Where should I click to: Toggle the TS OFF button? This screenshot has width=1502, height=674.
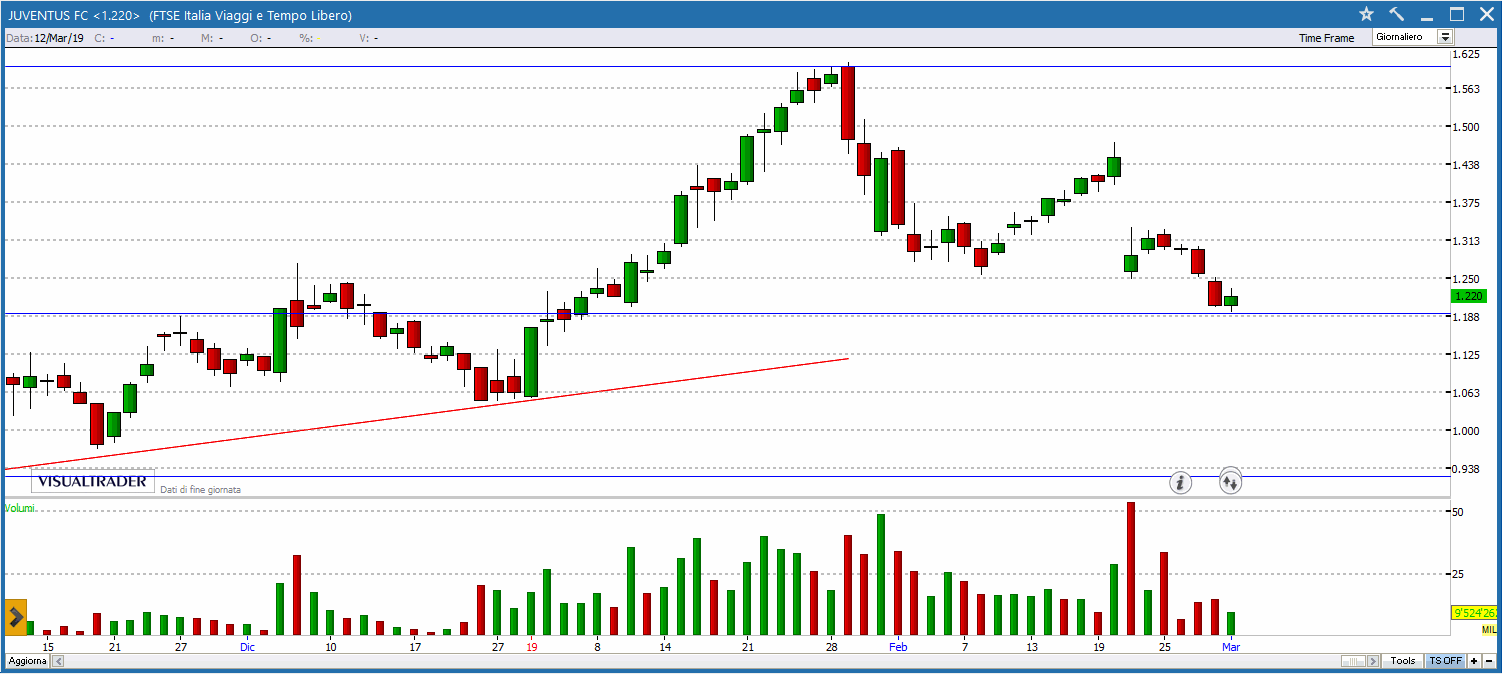coord(1445,661)
